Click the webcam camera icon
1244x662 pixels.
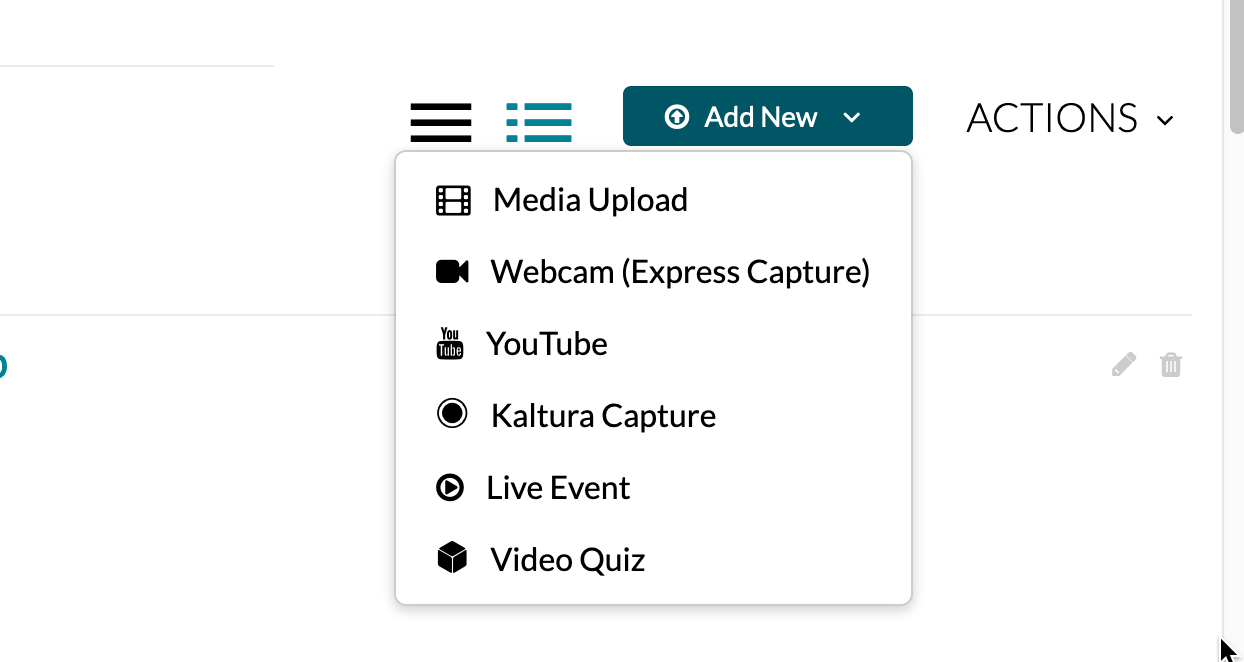(452, 272)
